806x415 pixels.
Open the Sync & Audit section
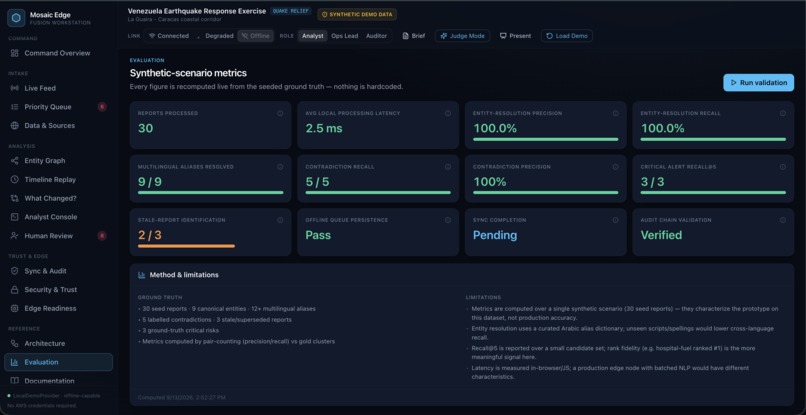(58, 271)
